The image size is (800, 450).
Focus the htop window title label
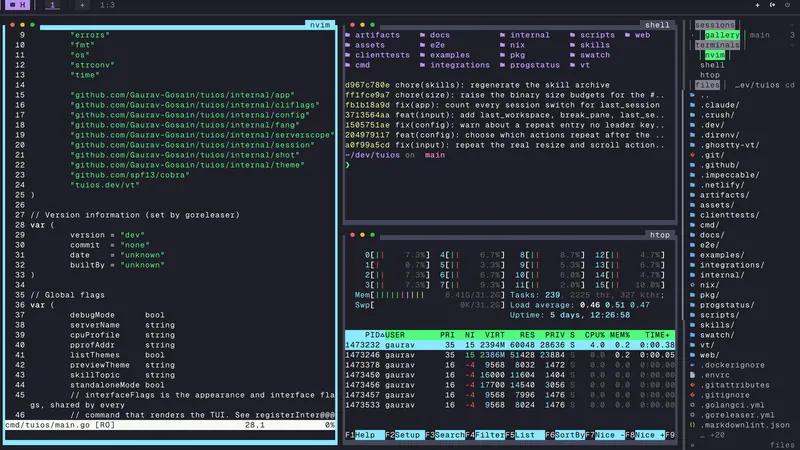660,235
